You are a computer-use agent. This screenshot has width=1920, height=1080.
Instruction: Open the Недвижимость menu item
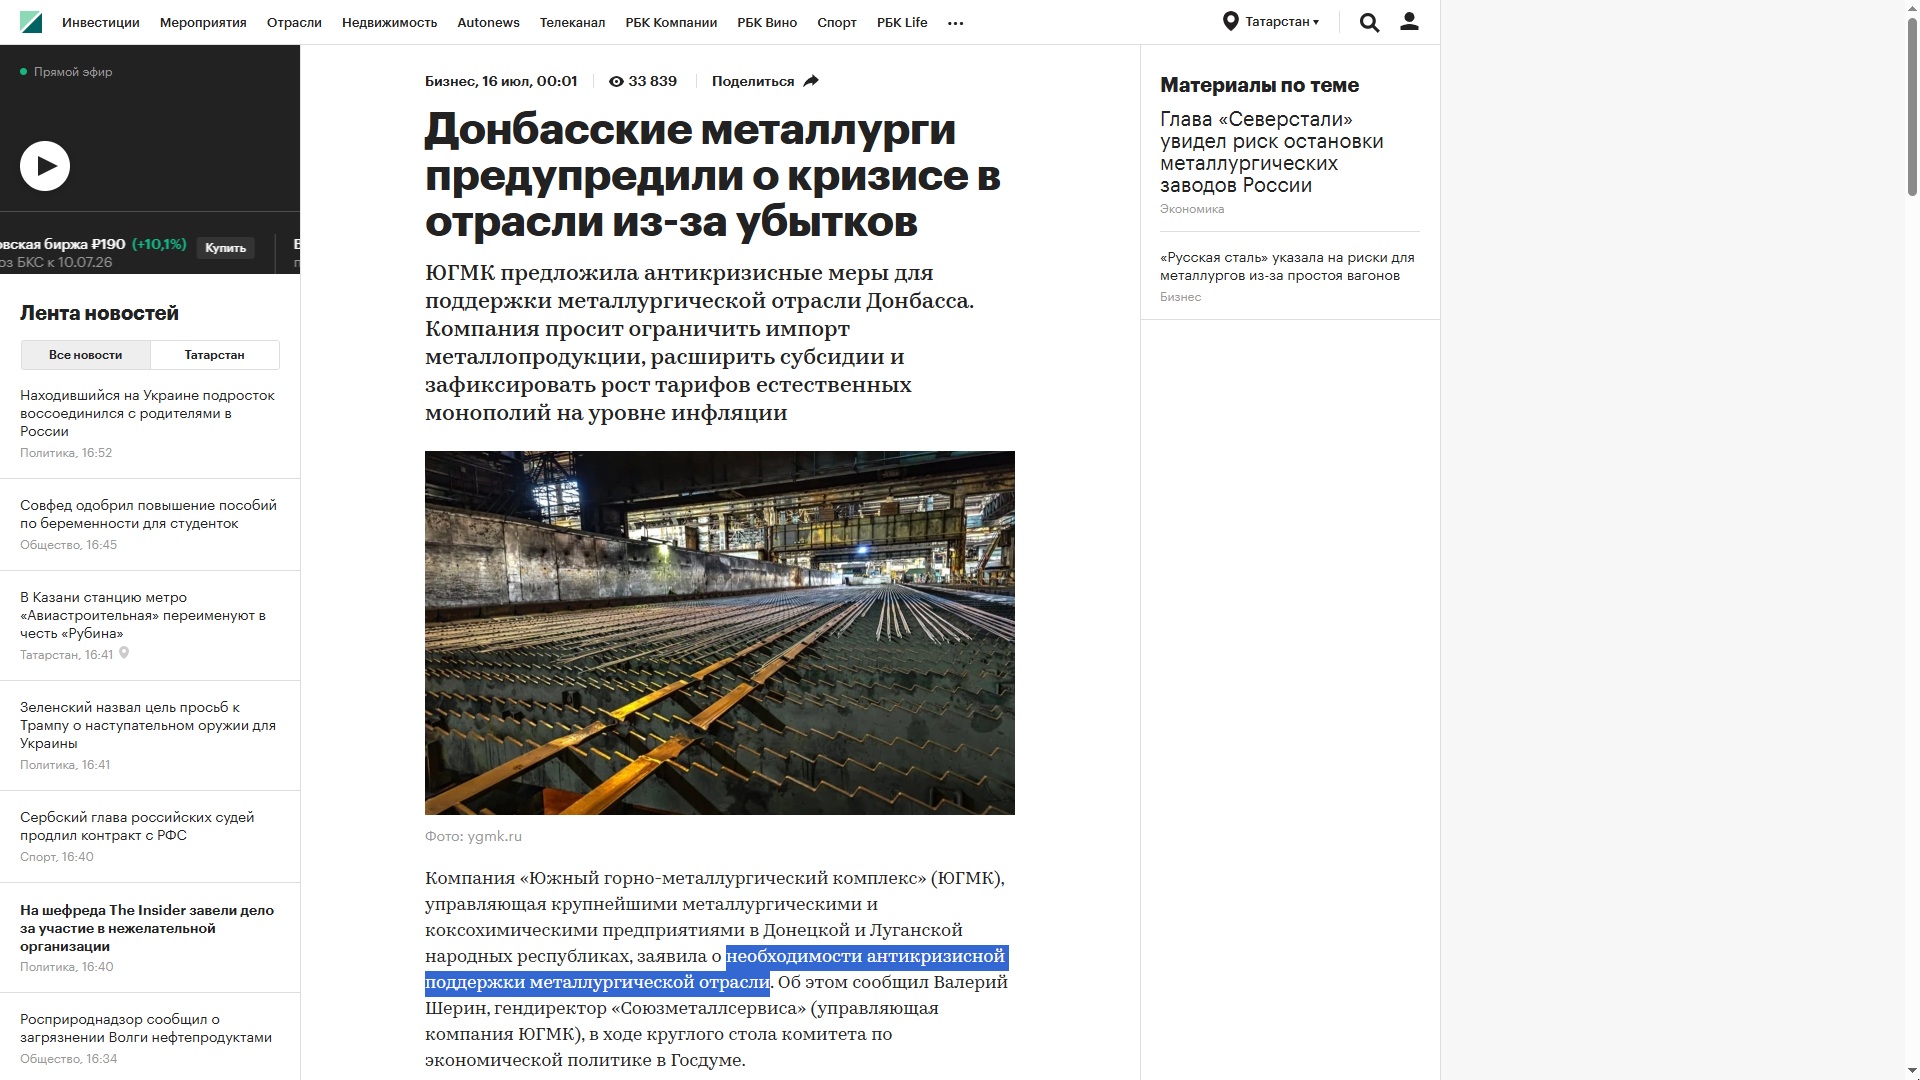pos(389,22)
